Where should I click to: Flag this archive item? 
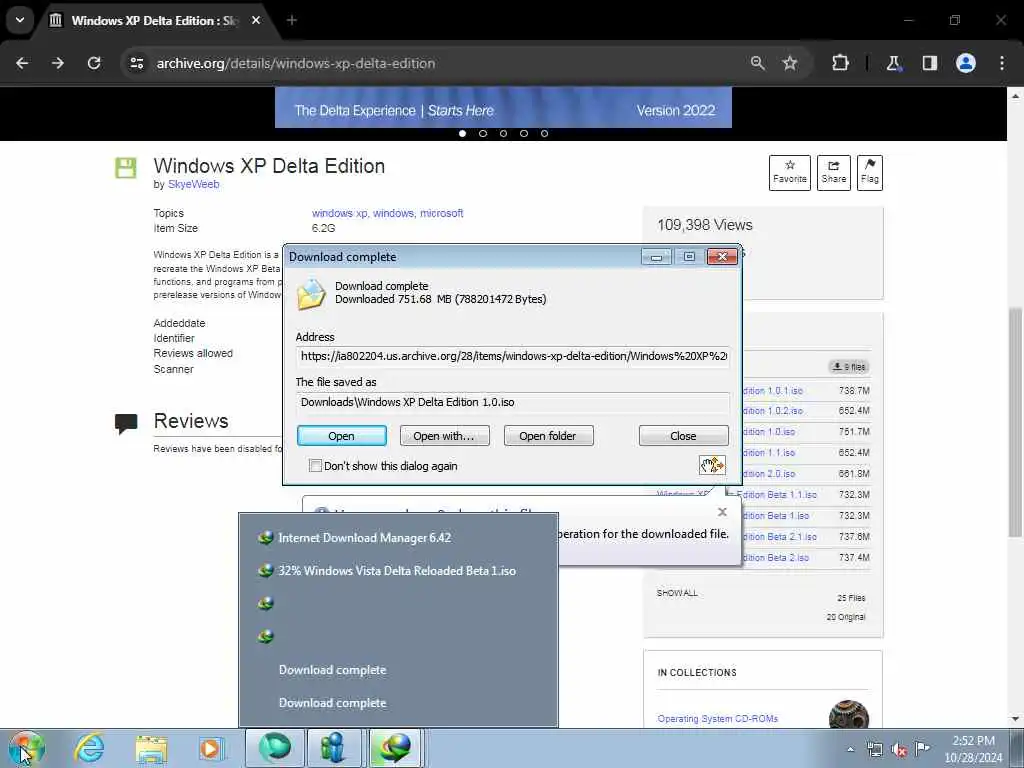[x=869, y=172]
